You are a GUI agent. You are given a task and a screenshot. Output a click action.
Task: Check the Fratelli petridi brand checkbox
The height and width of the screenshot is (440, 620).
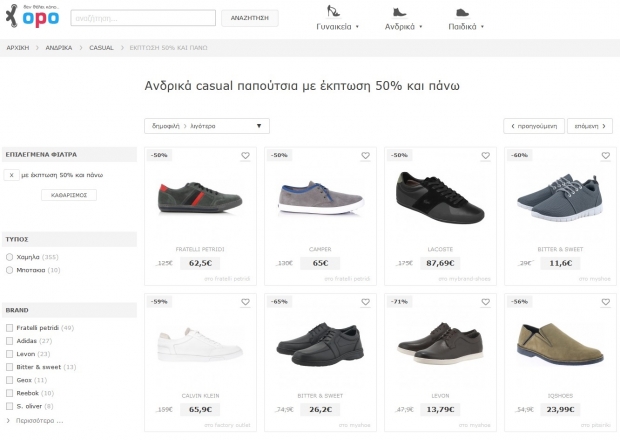[x=9, y=328]
